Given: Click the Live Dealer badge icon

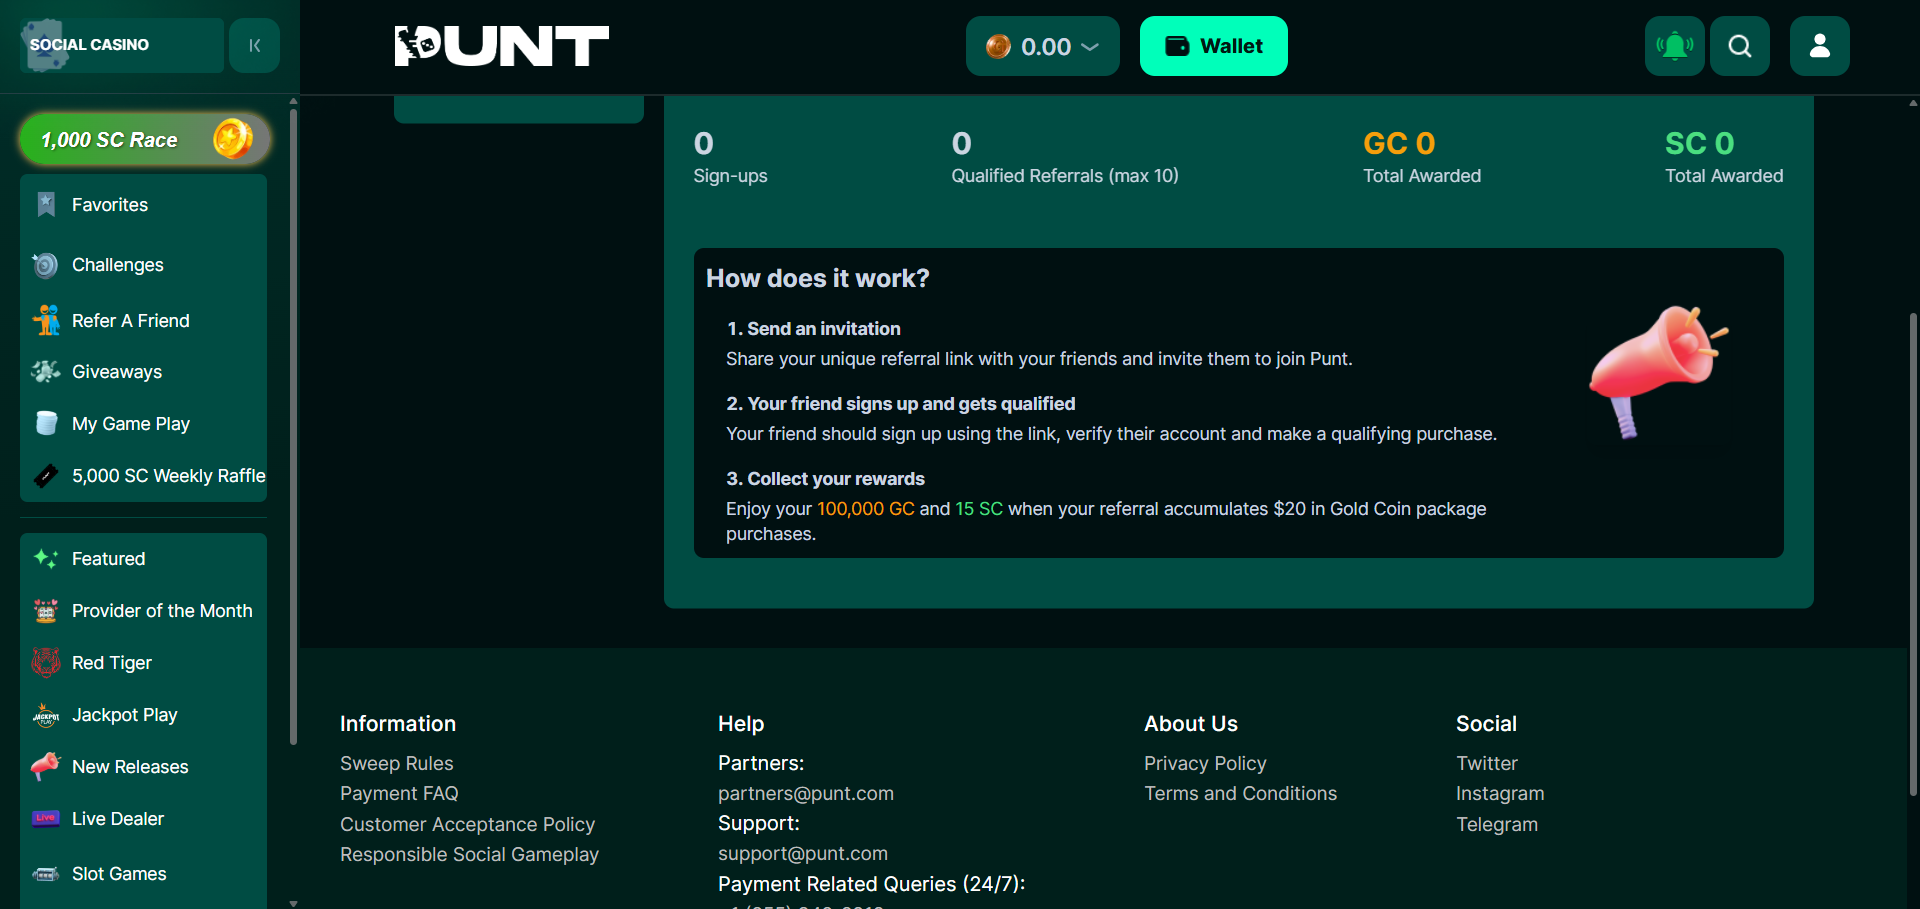Looking at the screenshot, I should point(46,818).
